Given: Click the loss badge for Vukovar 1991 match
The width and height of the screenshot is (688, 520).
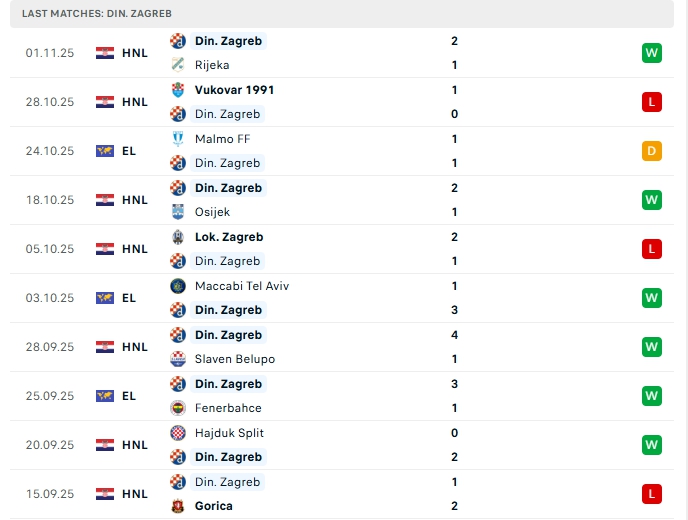Looking at the screenshot, I should tap(652, 102).
